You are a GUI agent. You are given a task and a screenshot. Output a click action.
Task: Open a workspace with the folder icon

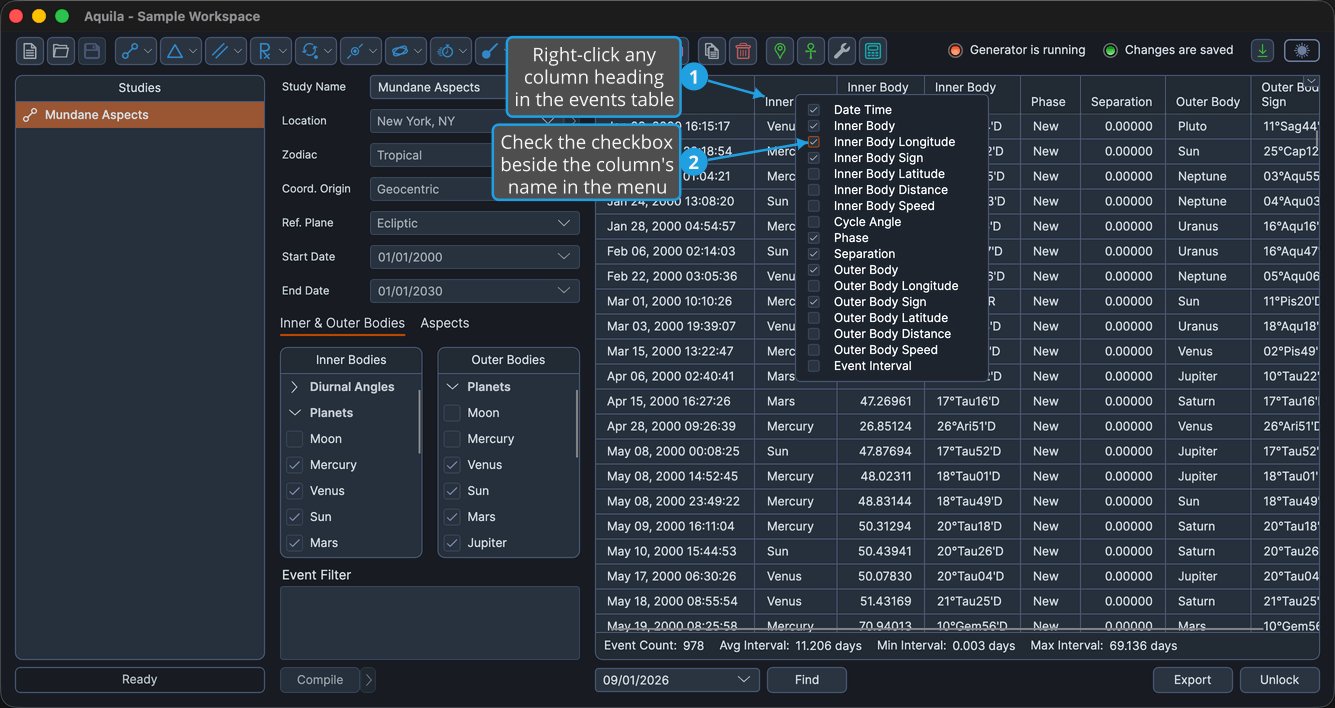point(61,51)
